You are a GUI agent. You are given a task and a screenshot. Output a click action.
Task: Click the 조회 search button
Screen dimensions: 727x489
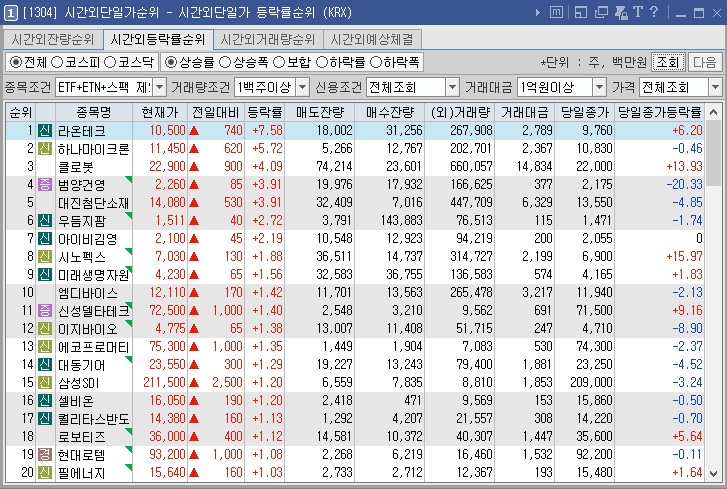[668, 62]
